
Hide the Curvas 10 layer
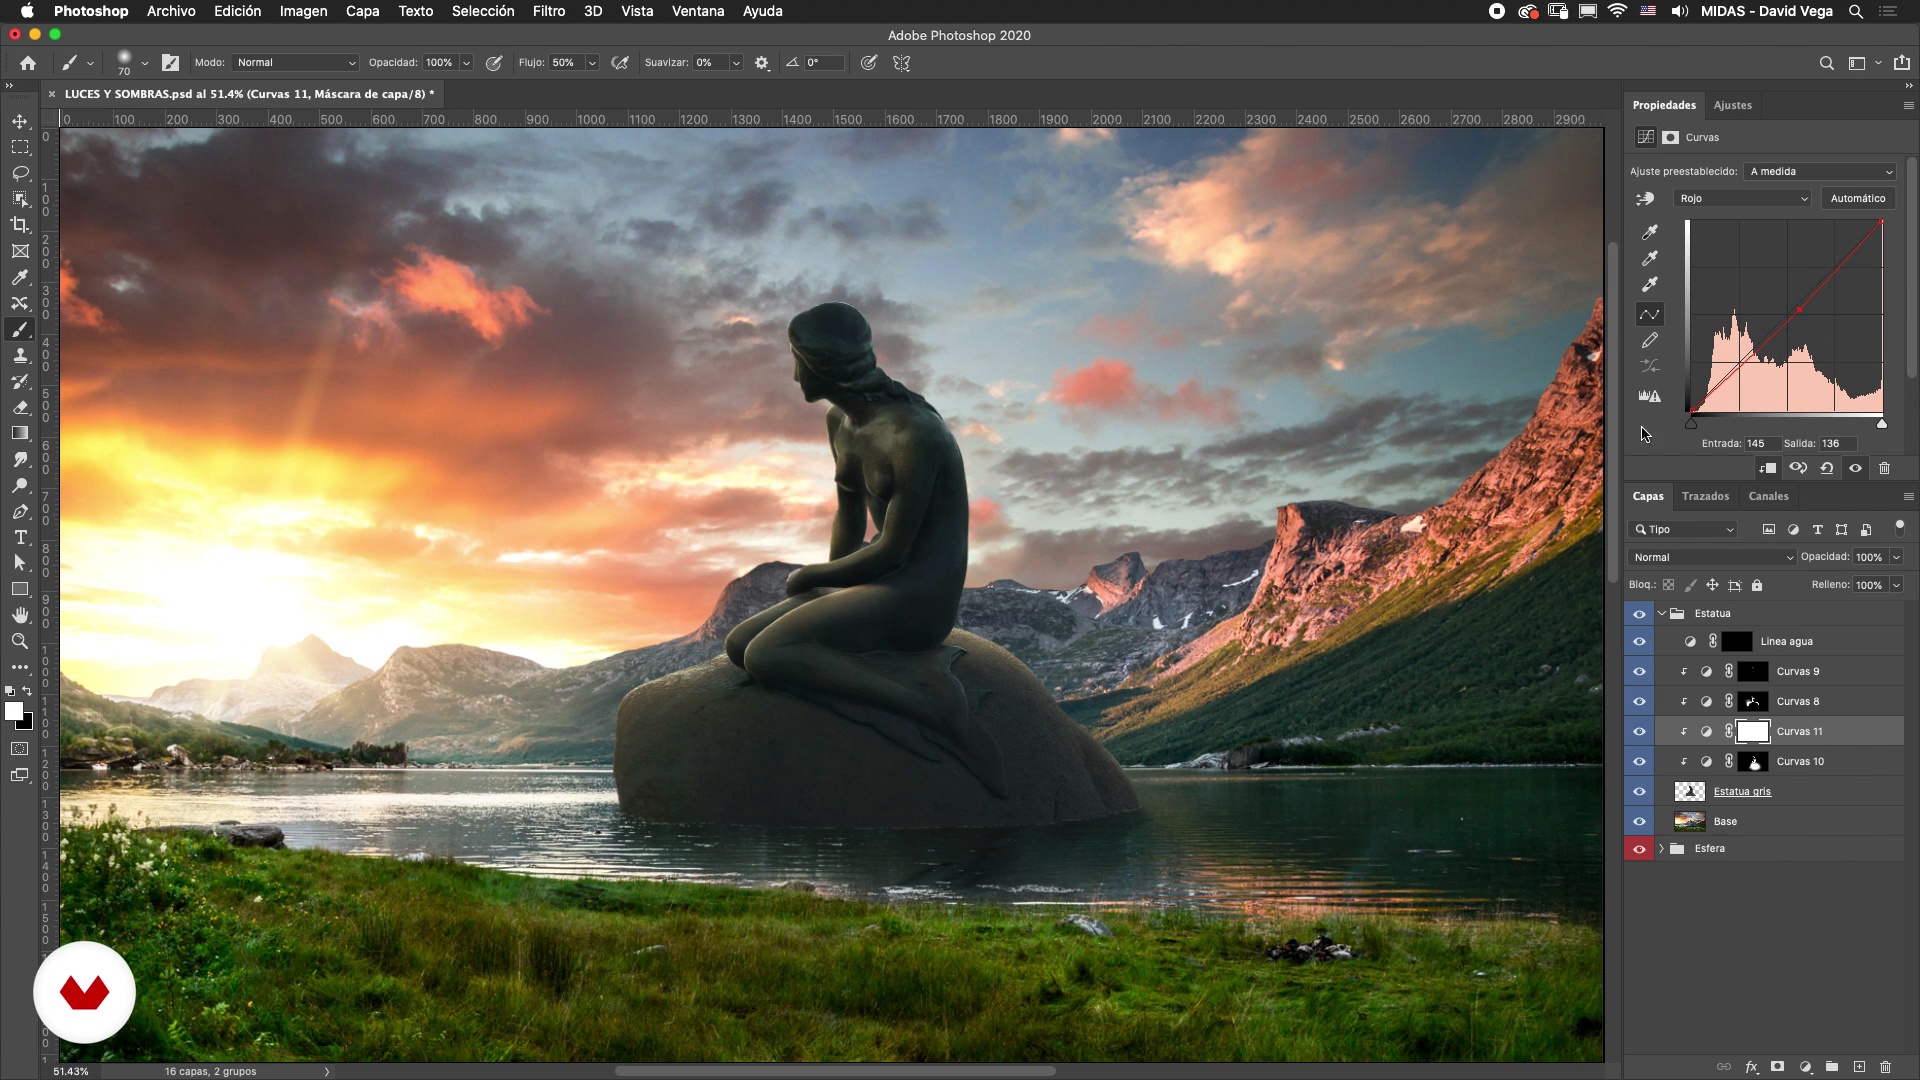[1639, 762]
